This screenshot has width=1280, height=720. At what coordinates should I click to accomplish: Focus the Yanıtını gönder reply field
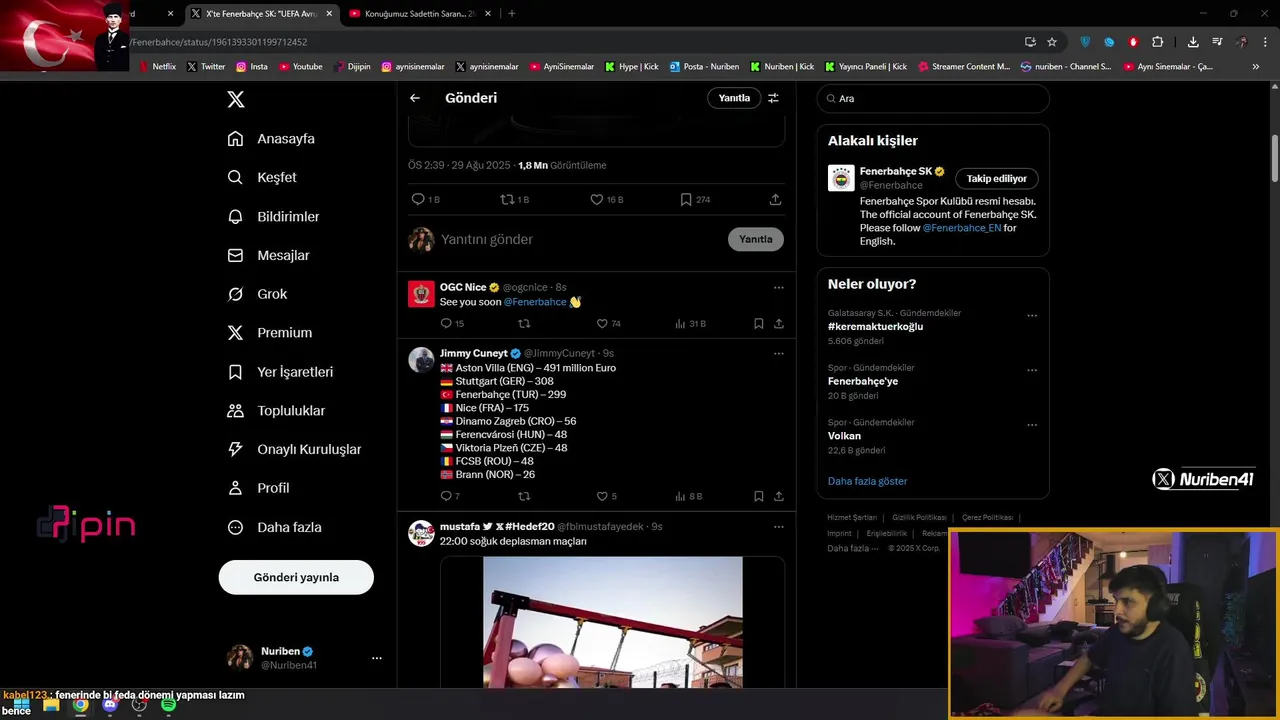coord(580,239)
